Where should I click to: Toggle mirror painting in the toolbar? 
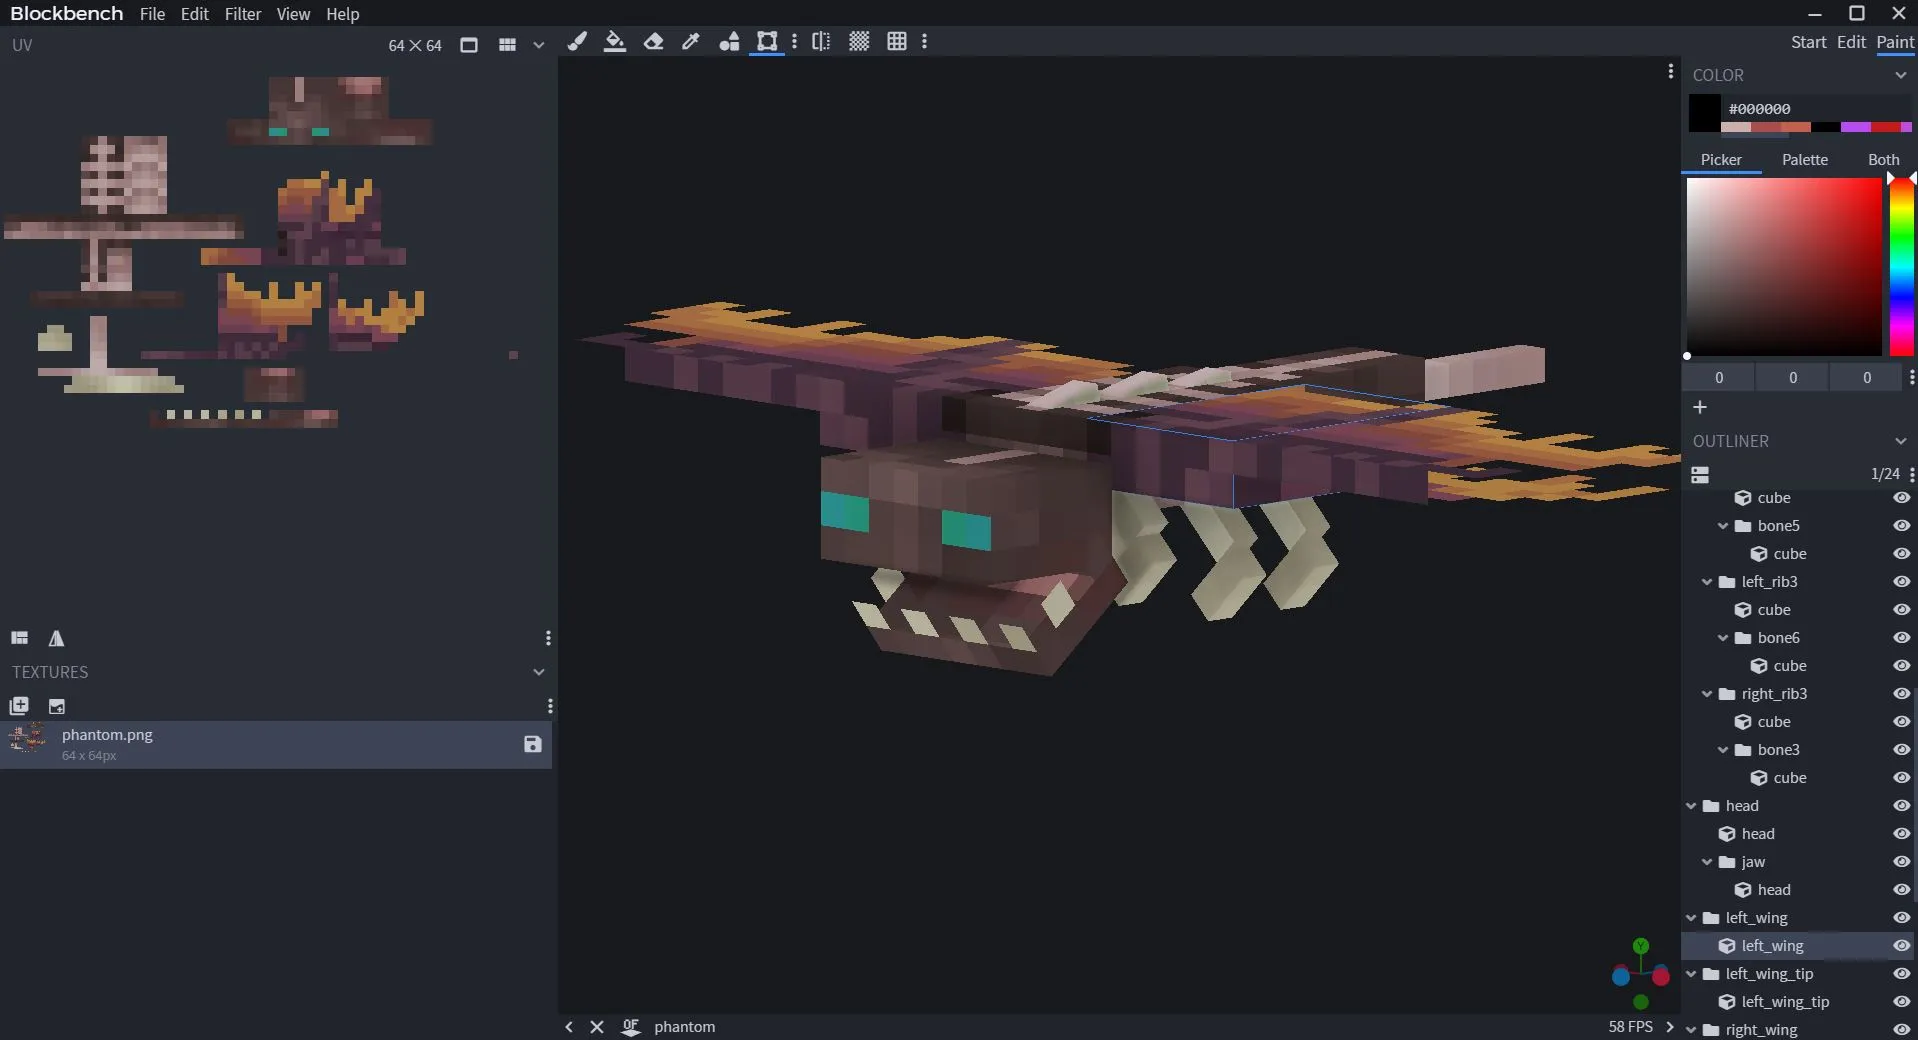coord(821,41)
